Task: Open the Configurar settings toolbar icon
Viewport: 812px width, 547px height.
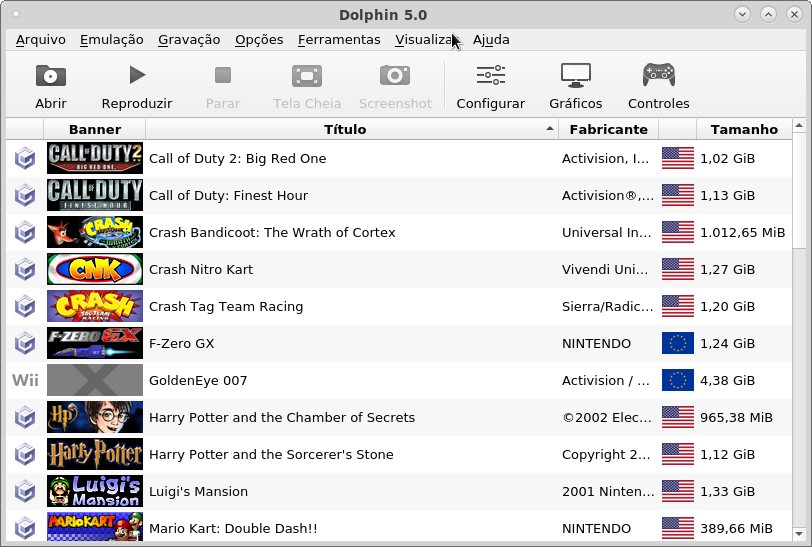Action: pos(490,75)
